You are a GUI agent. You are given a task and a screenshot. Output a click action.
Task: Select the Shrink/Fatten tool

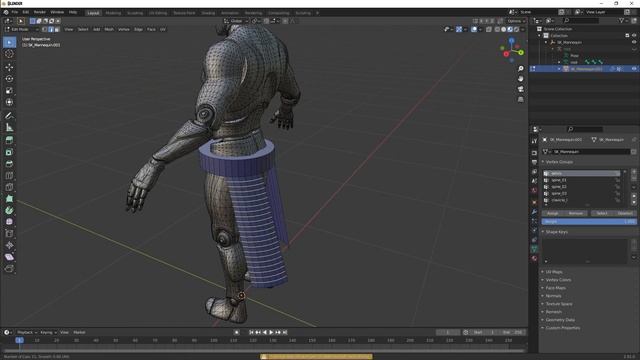(9, 245)
